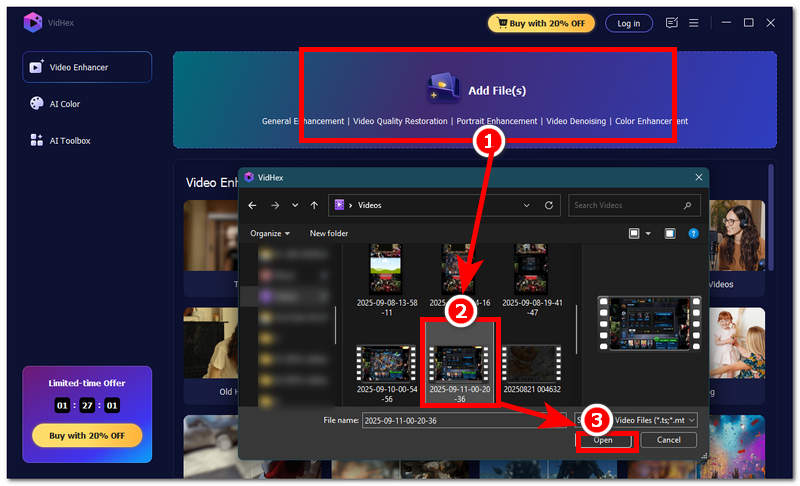800x486 pixels.
Task: Switch to the AI Color tab
Action: pyautogui.click(x=65, y=103)
